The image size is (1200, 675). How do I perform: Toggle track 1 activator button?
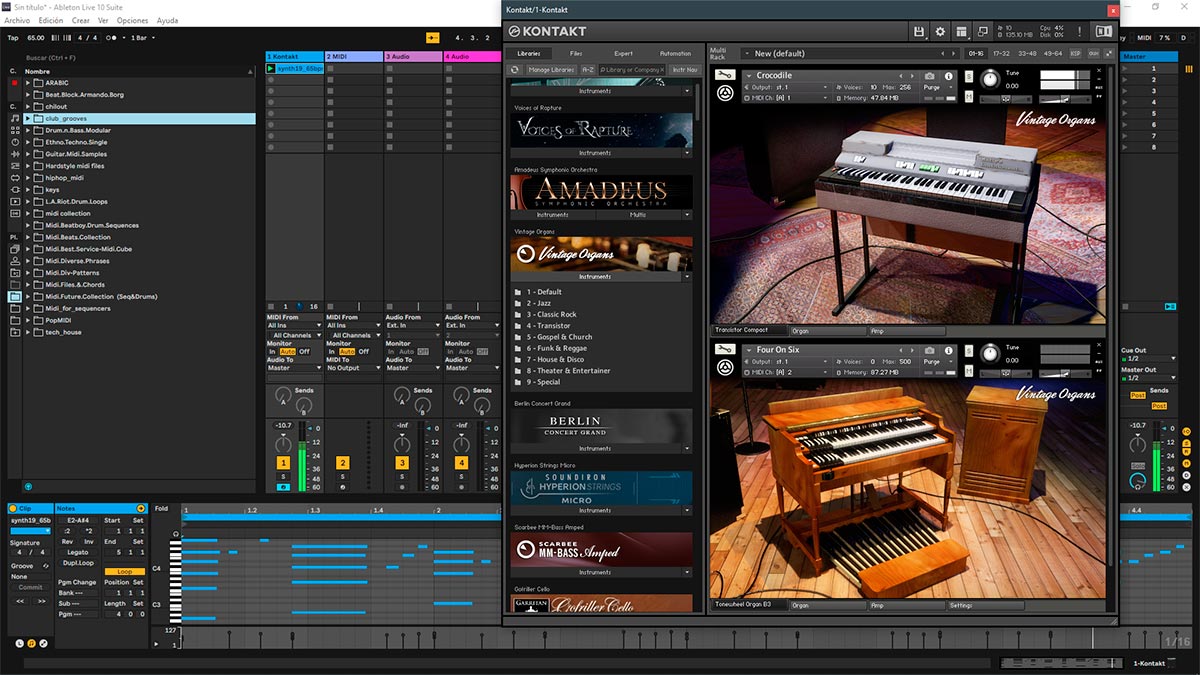pyautogui.click(x=283, y=463)
